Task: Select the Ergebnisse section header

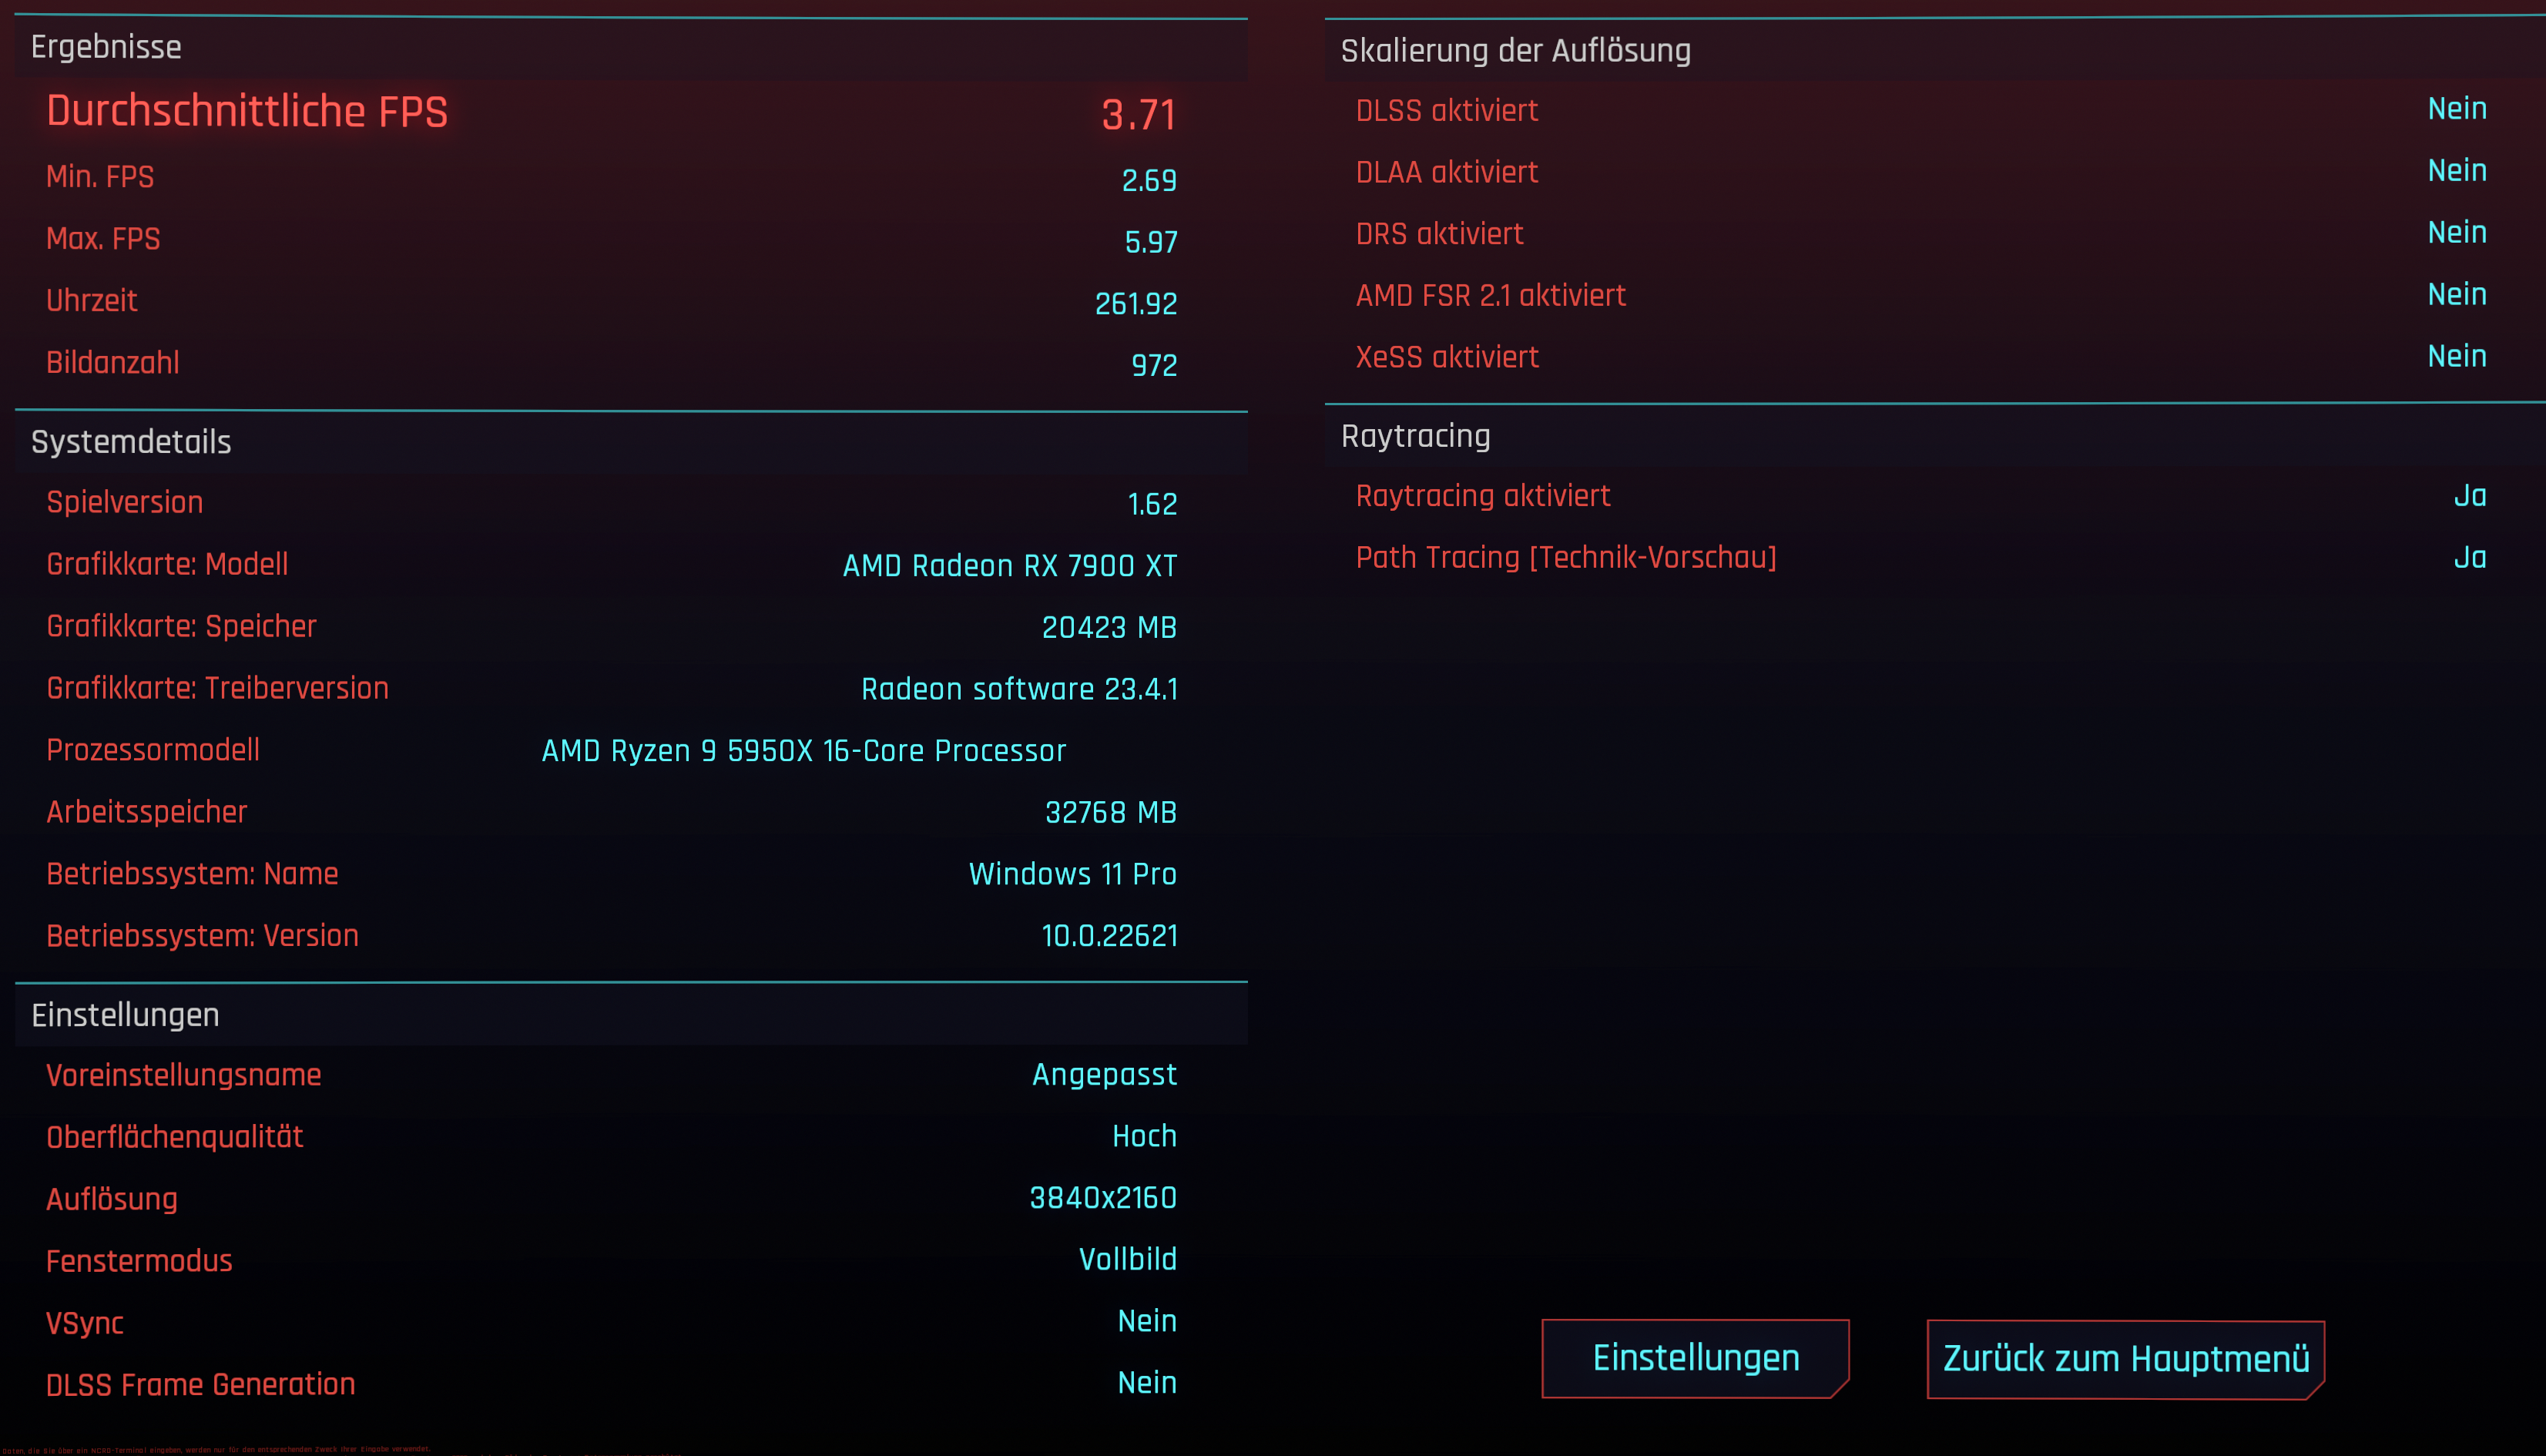Action: [x=106, y=47]
